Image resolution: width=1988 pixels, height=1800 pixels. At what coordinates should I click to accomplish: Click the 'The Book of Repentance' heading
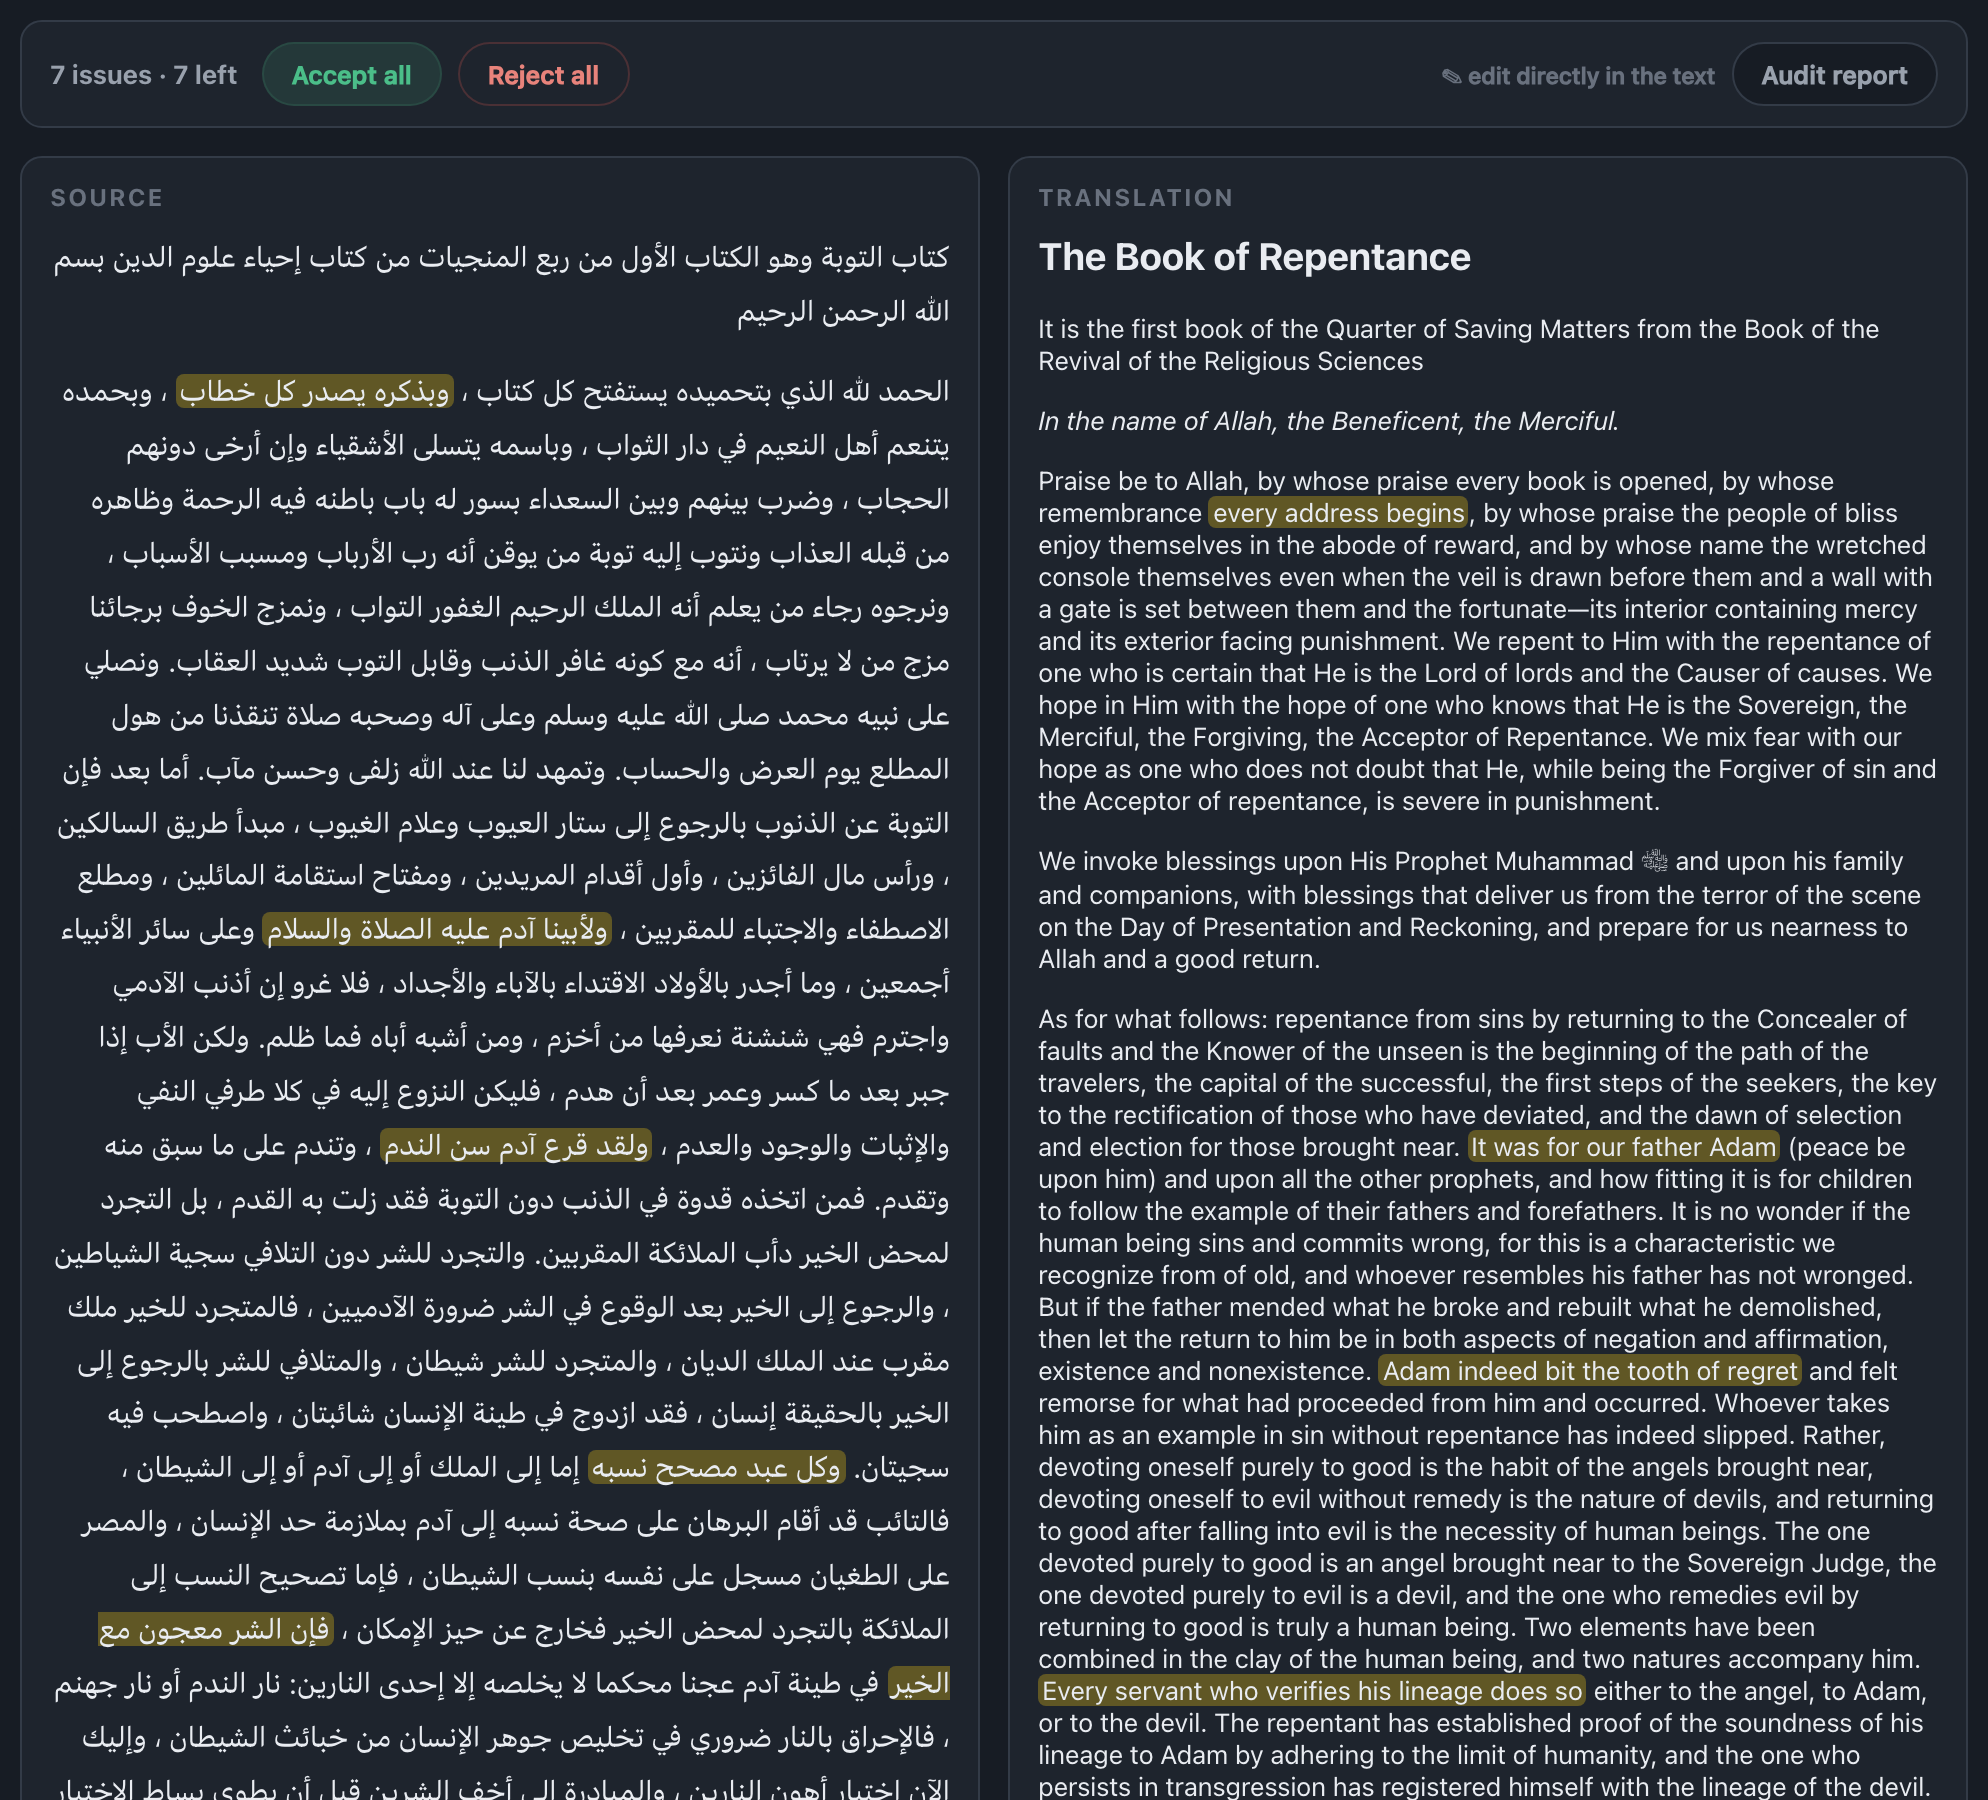coord(1254,257)
